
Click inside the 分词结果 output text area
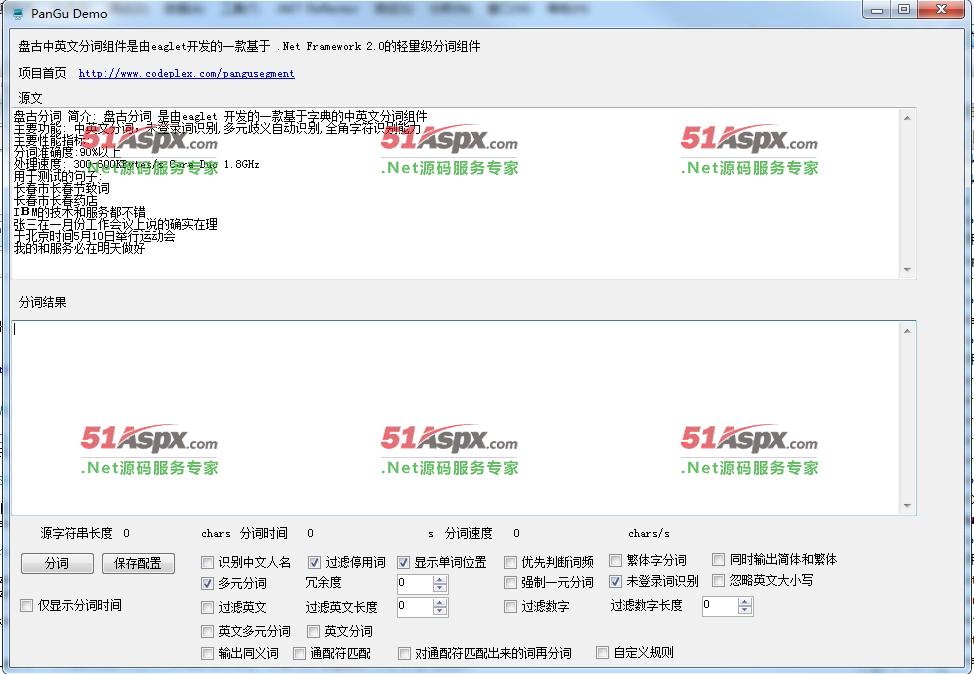(456, 417)
